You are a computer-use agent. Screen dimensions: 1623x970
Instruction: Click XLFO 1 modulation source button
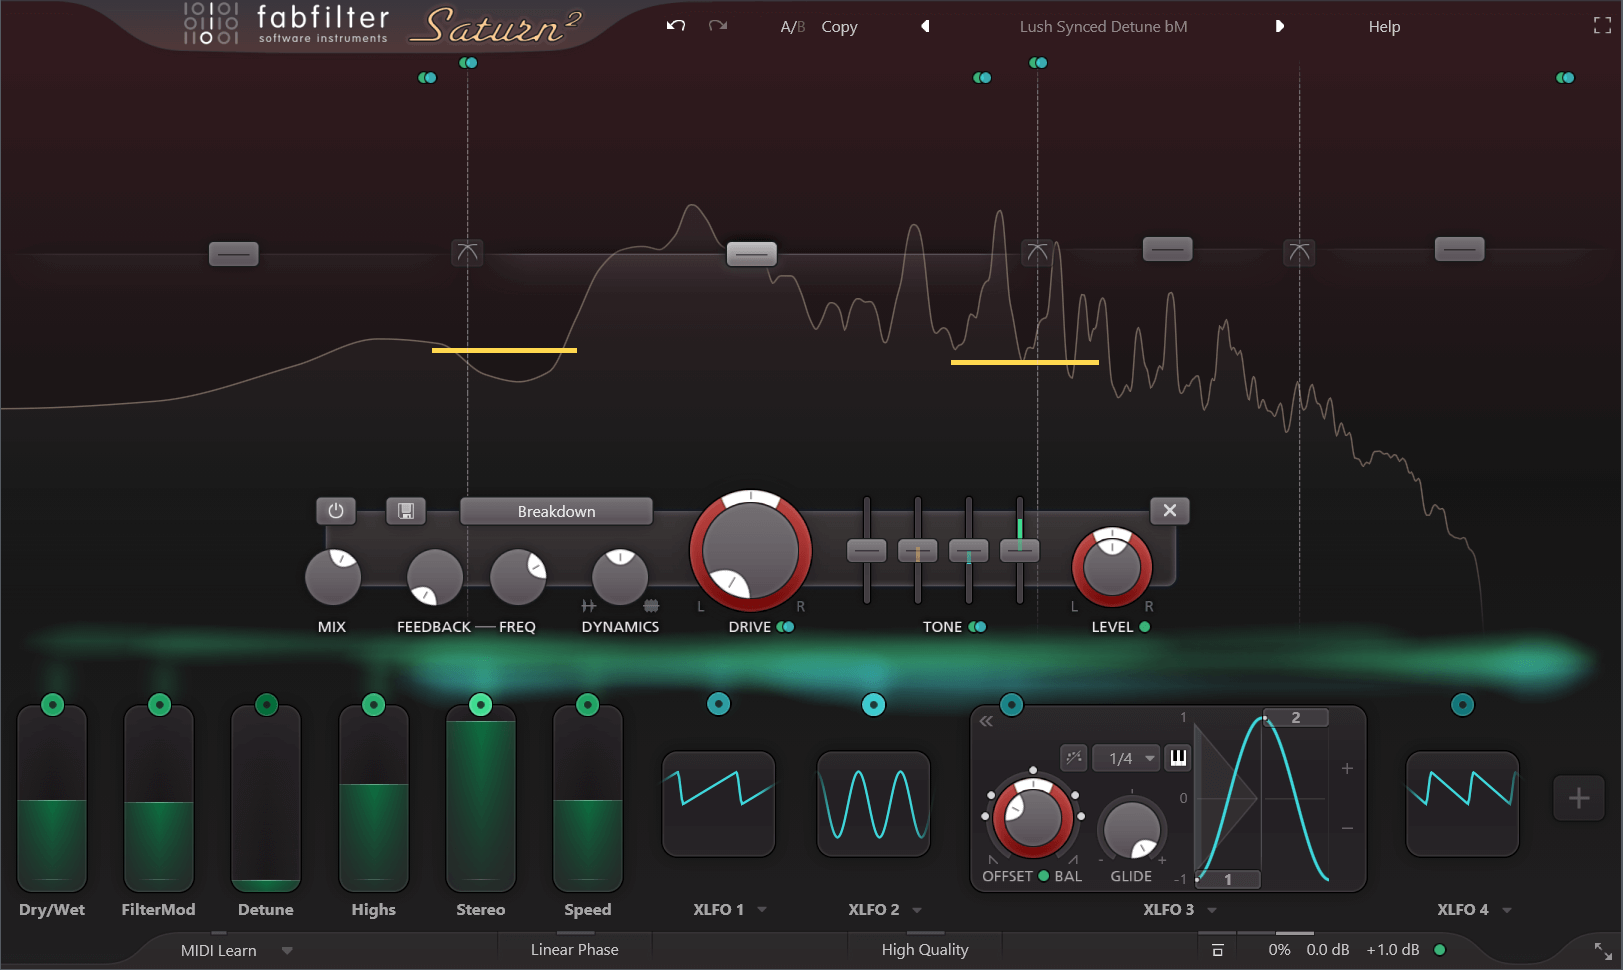click(719, 704)
